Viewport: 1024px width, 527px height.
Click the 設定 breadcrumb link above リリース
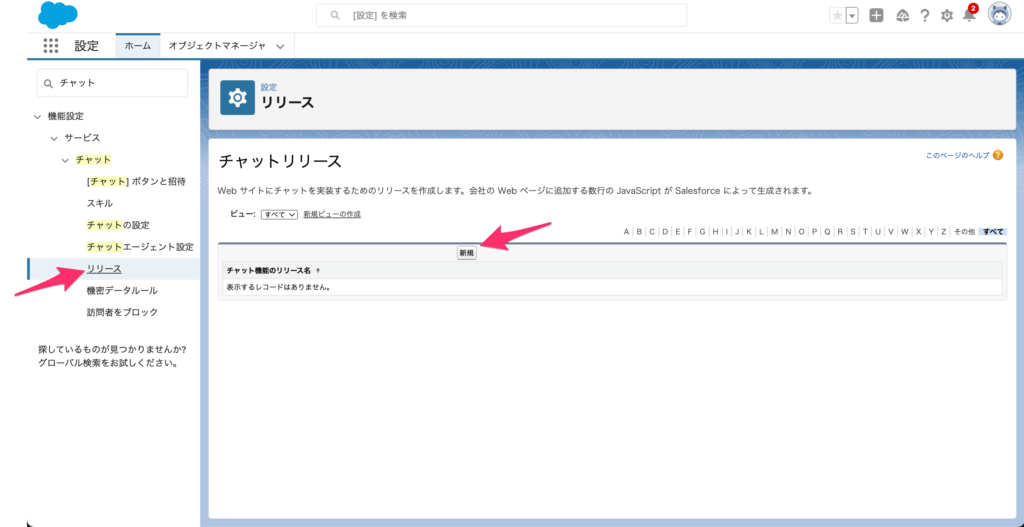(x=268, y=87)
